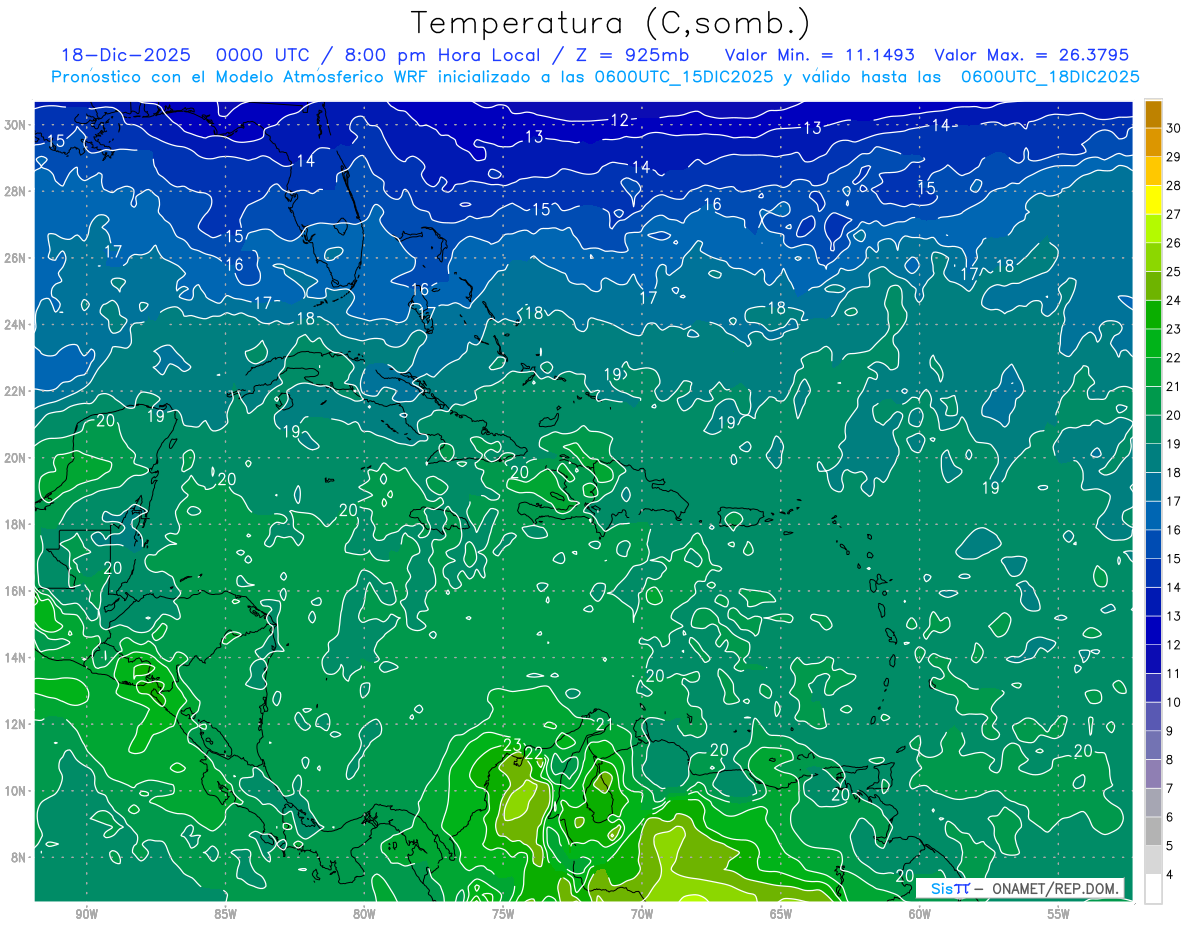Image resolution: width=1200 pixels, height=927 pixels.
Task: Click the legend value 27 on the color scale
Action: (x=1174, y=213)
